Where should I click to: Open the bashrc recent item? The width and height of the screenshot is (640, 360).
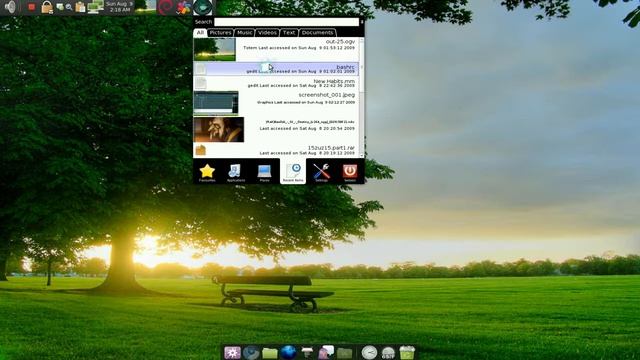point(276,69)
